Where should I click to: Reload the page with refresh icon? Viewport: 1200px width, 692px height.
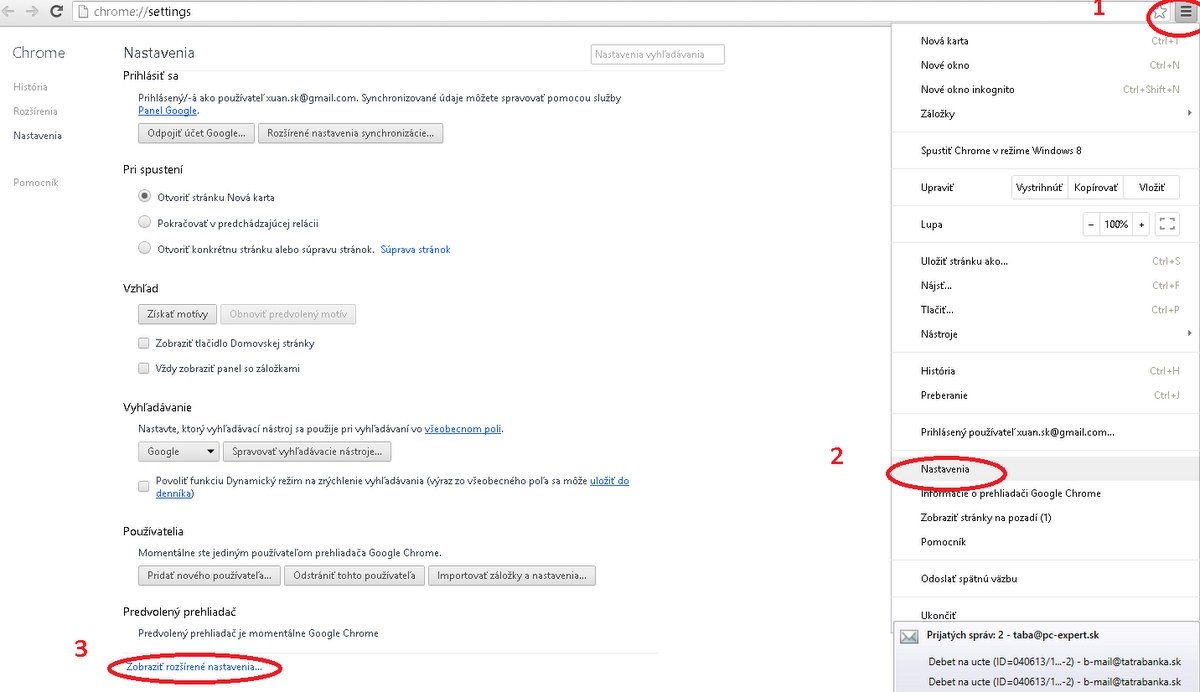click(x=56, y=12)
